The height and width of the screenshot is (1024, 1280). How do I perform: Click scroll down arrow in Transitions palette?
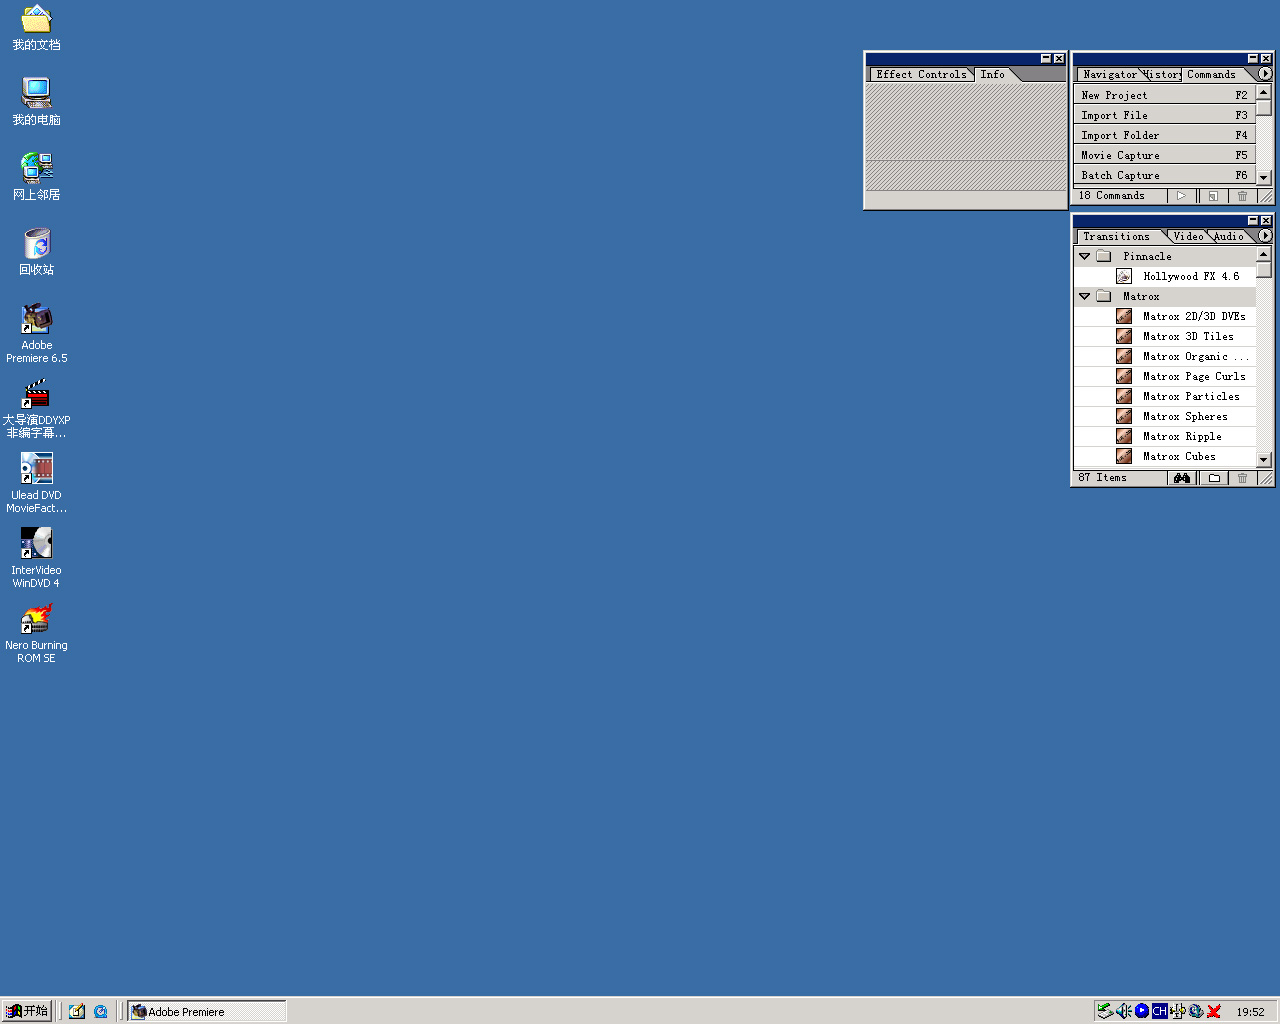coord(1264,459)
